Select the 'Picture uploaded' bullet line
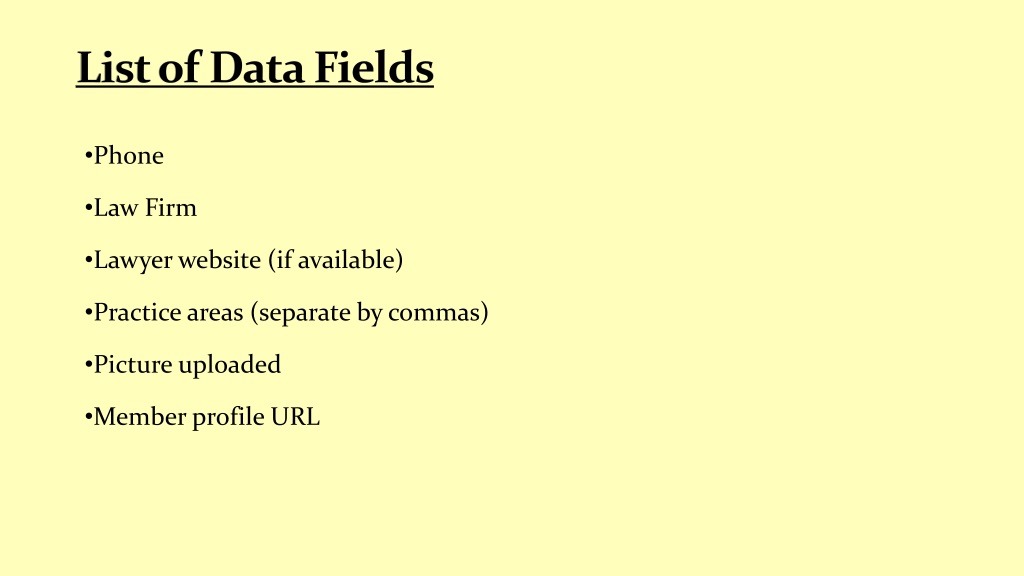The height and width of the screenshot is (576, 1024). pos(183,365)
